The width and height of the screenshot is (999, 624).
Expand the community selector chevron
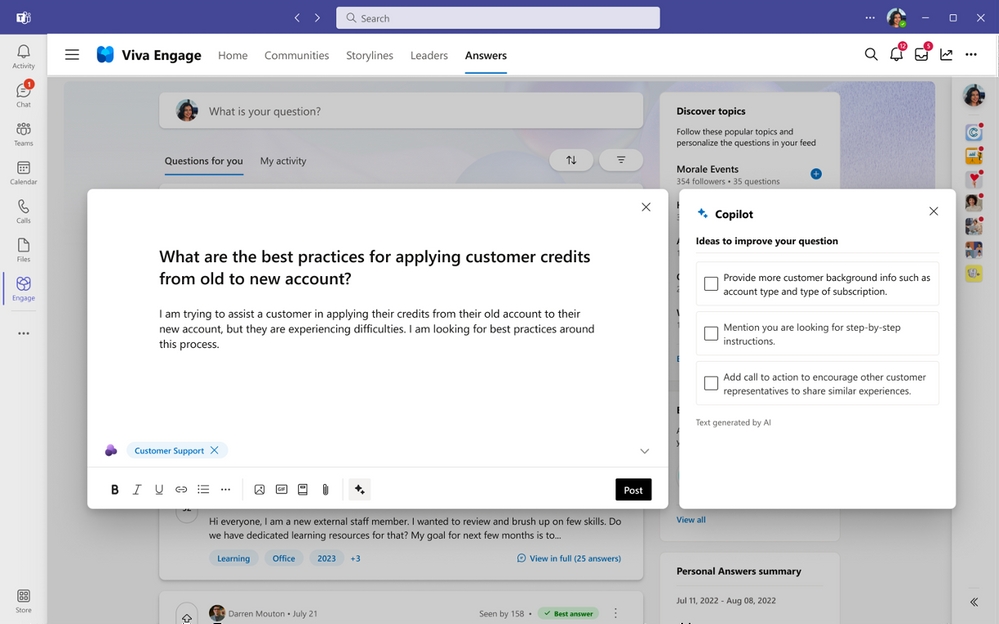[x=644, y=451]
